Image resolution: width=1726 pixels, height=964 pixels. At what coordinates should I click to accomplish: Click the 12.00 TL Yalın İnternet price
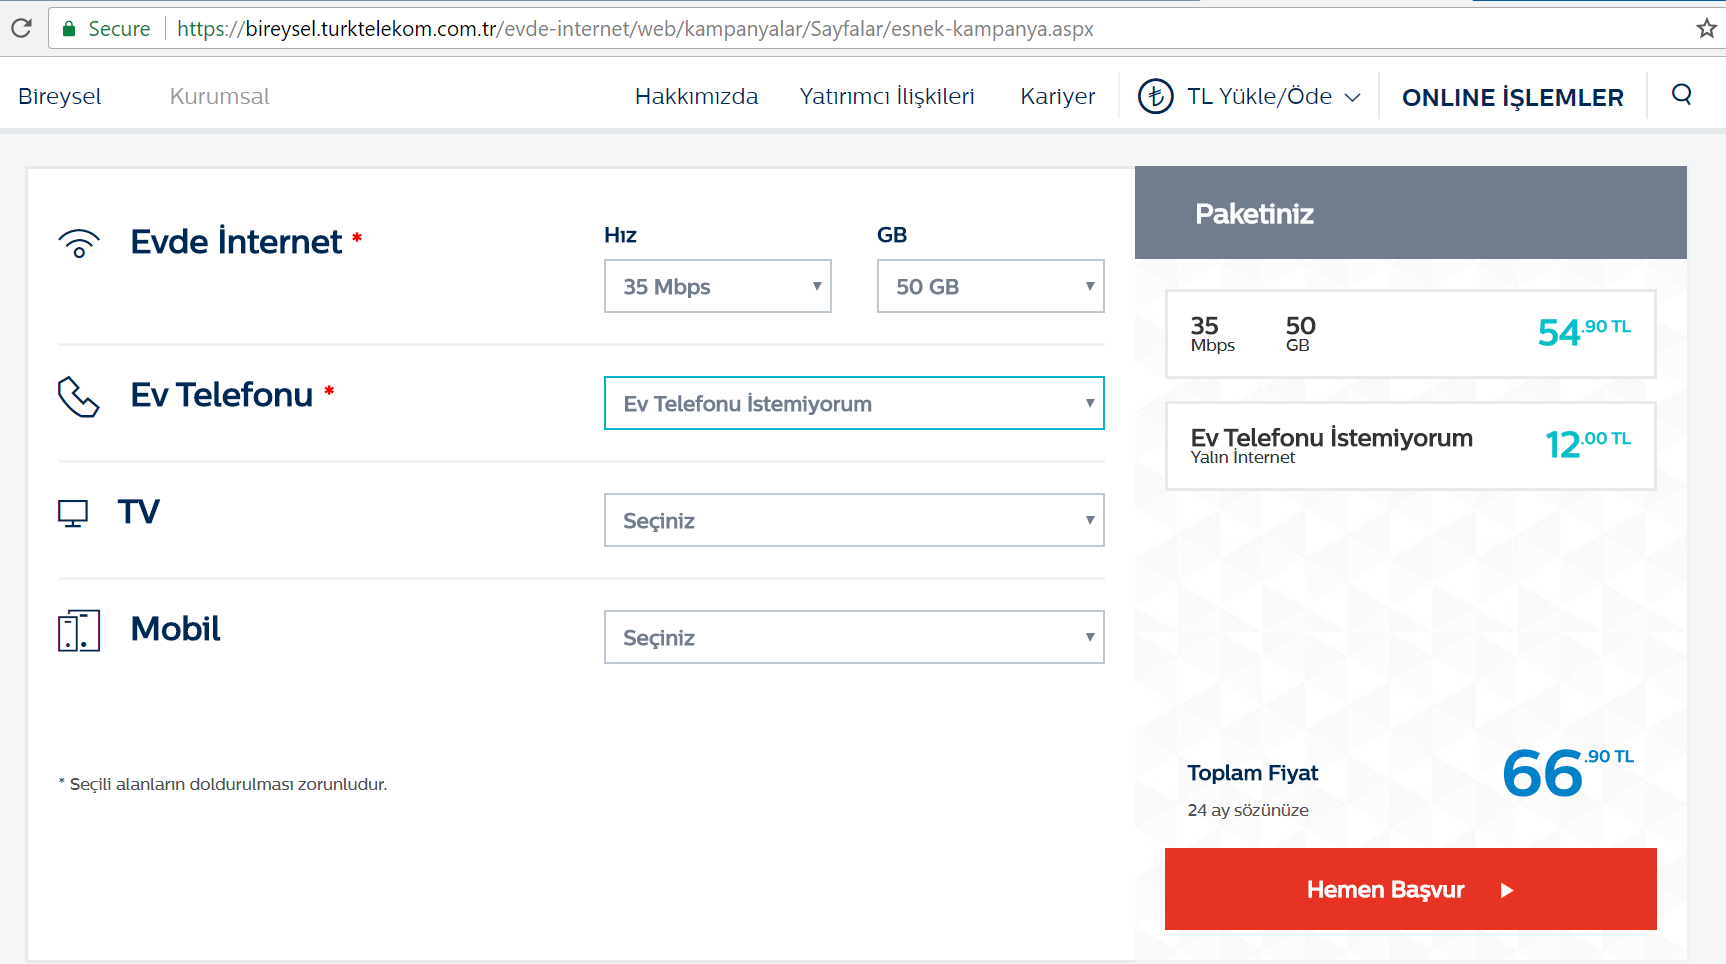(x=1588, y=444)
